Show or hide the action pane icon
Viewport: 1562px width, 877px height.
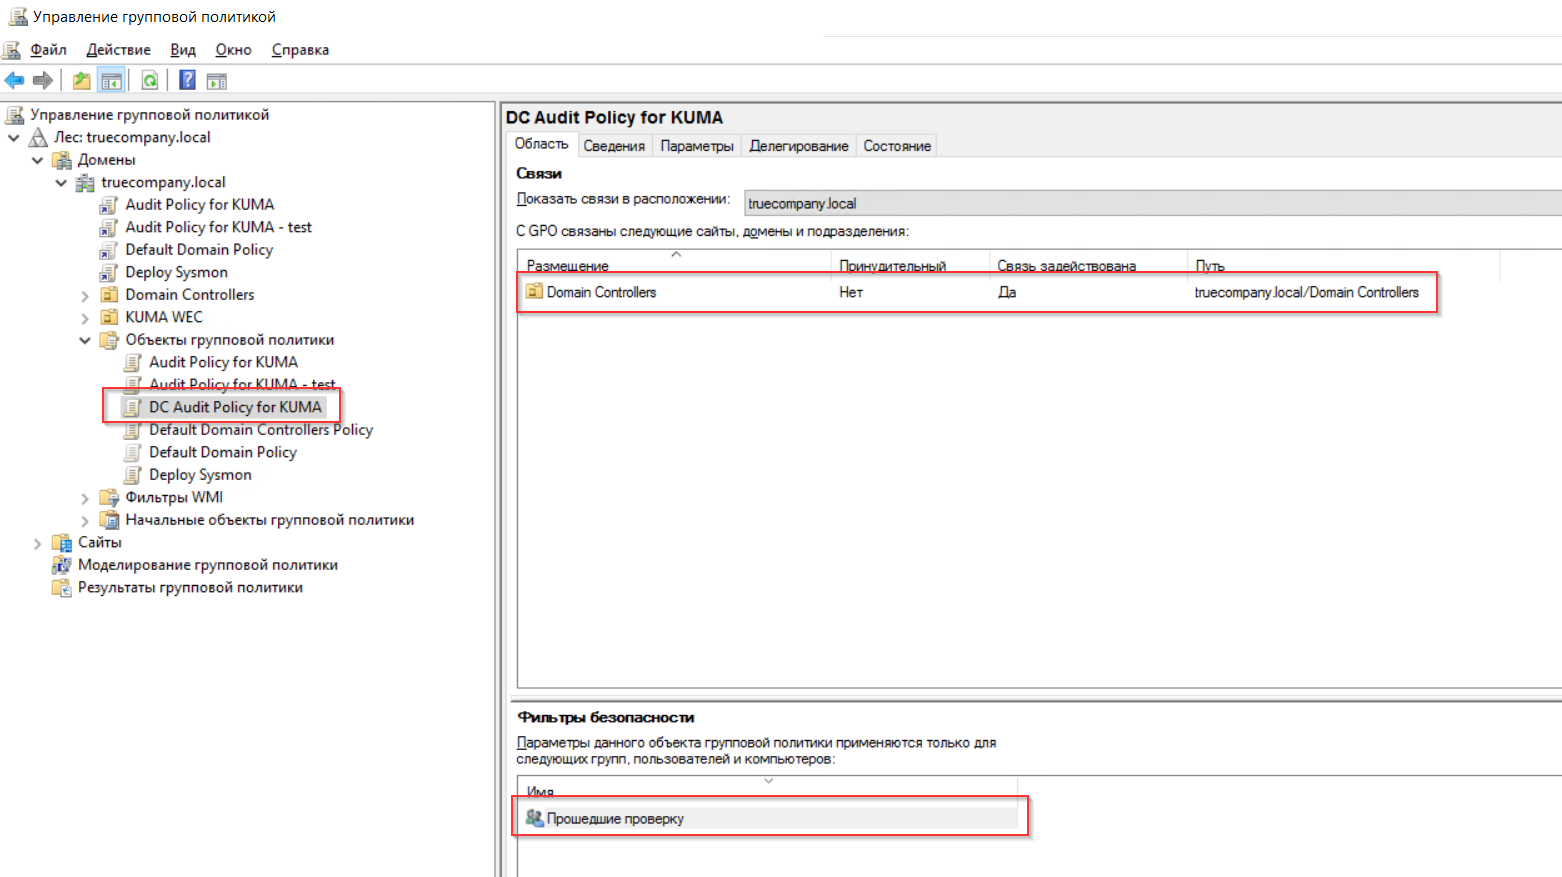(217, 80)
